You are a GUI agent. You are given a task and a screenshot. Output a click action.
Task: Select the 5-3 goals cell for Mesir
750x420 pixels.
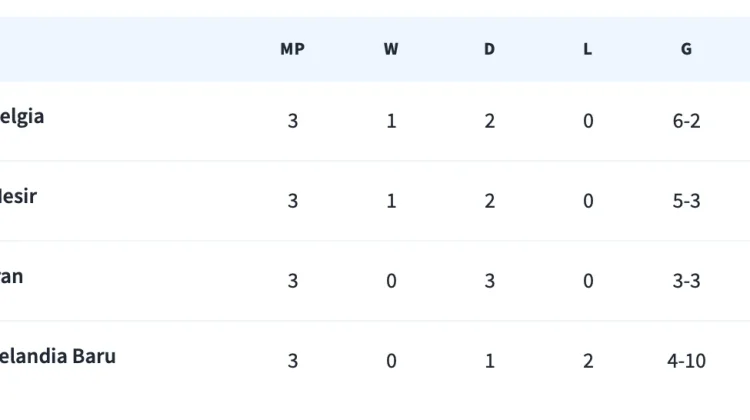[x=686, y=201]
